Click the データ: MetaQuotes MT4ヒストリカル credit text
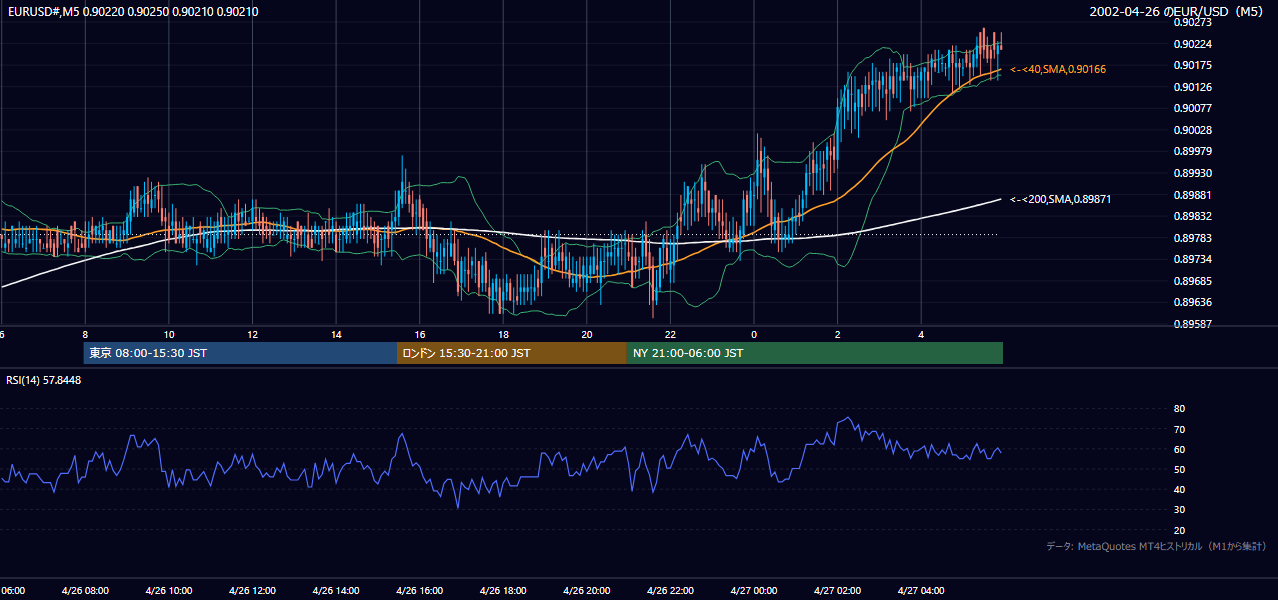The width and height of the screenshot is (1278, 600). [1156, 546]
